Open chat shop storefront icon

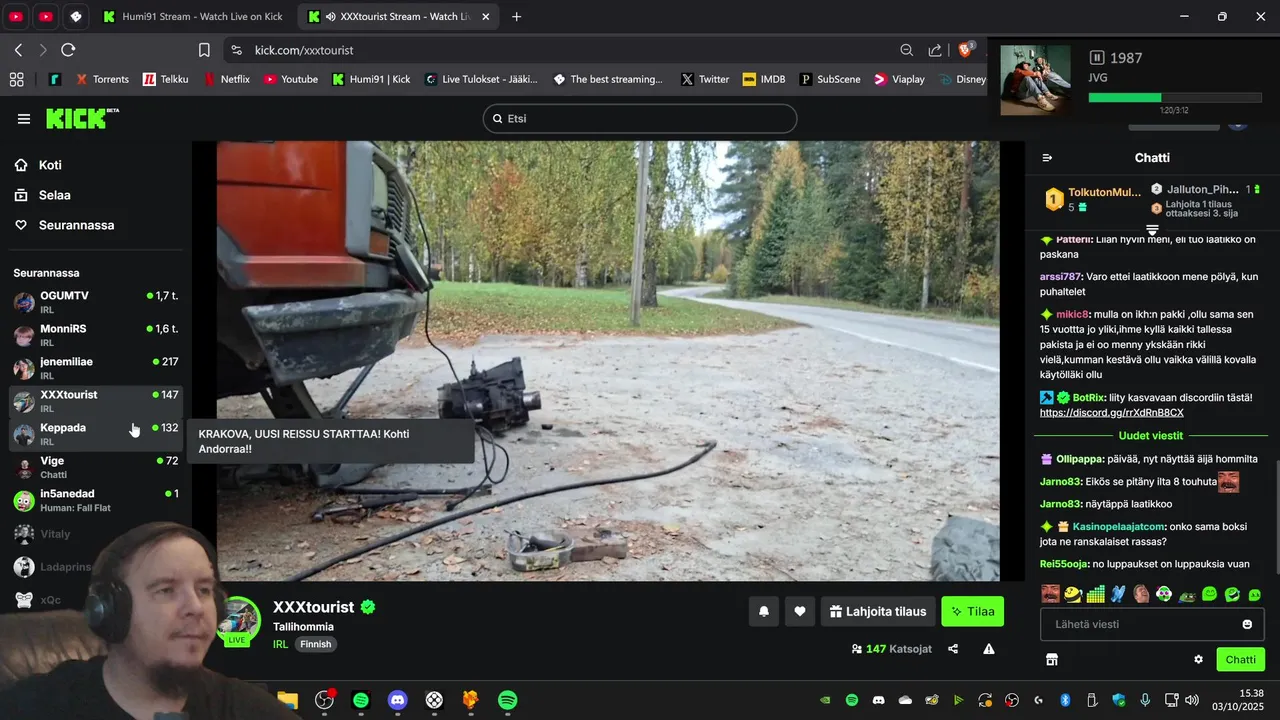1052,659
